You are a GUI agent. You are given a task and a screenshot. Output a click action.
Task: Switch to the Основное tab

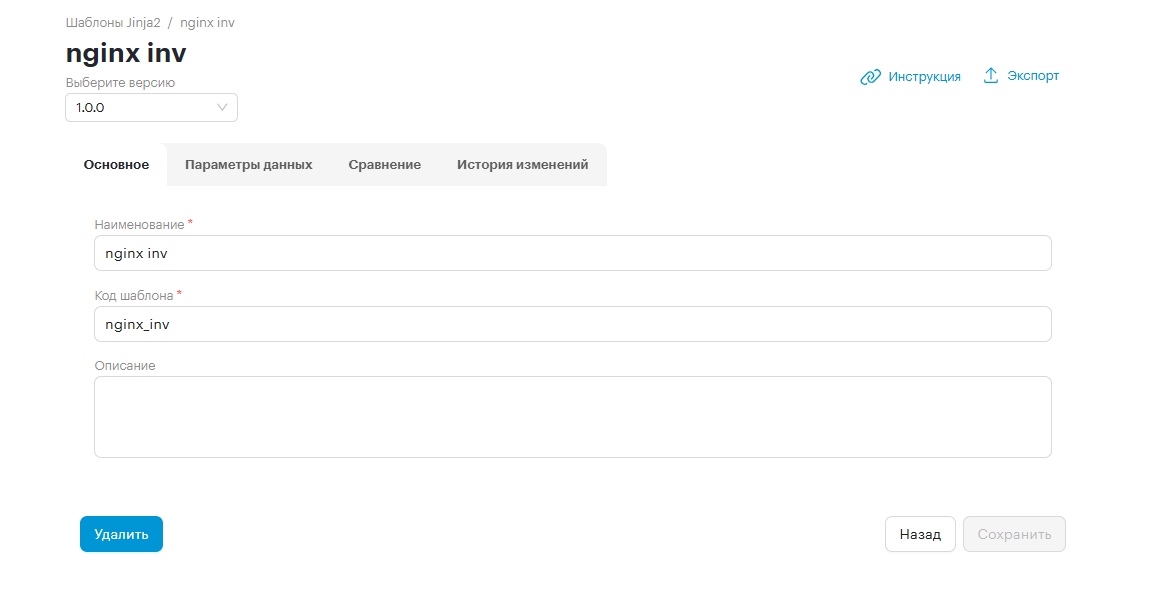(x=116, y=165)
